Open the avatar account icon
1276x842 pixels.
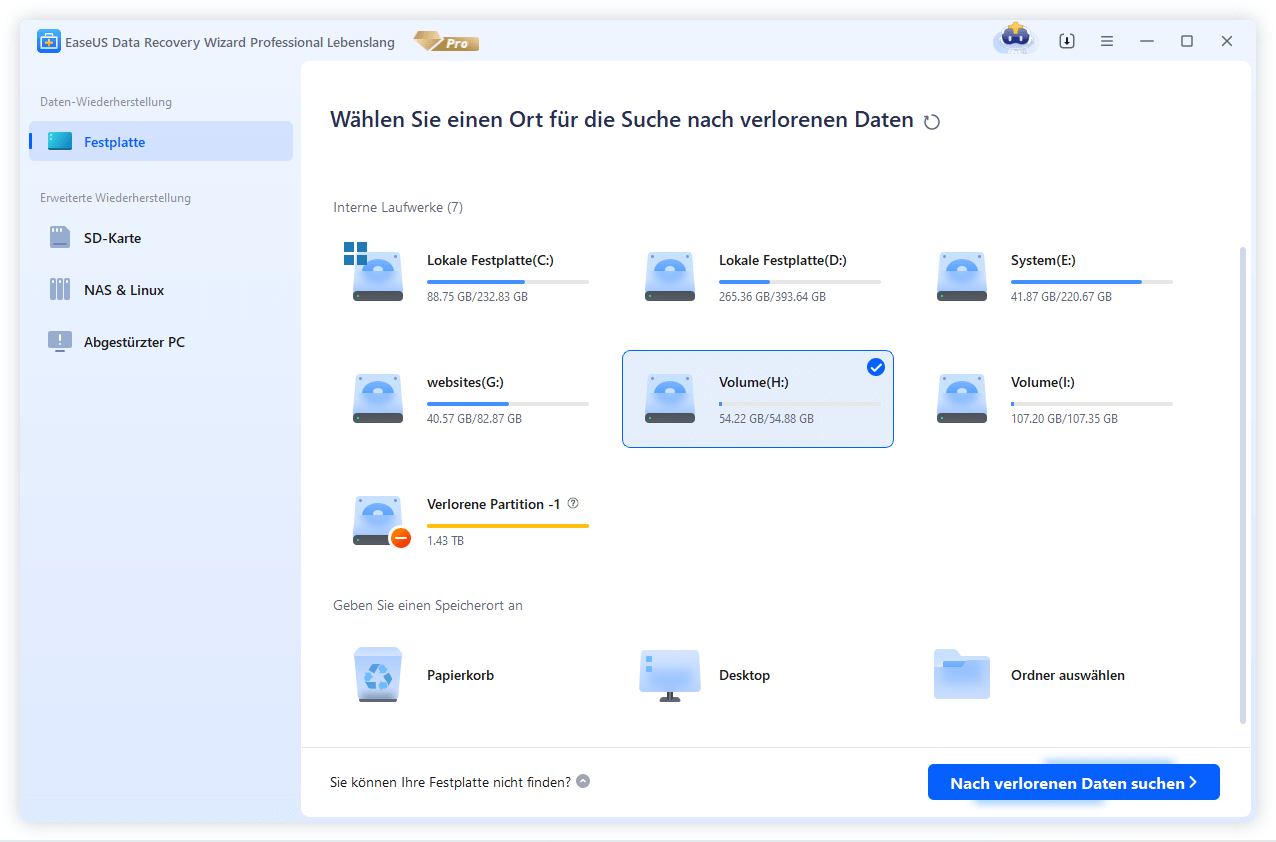(1015, 40)
